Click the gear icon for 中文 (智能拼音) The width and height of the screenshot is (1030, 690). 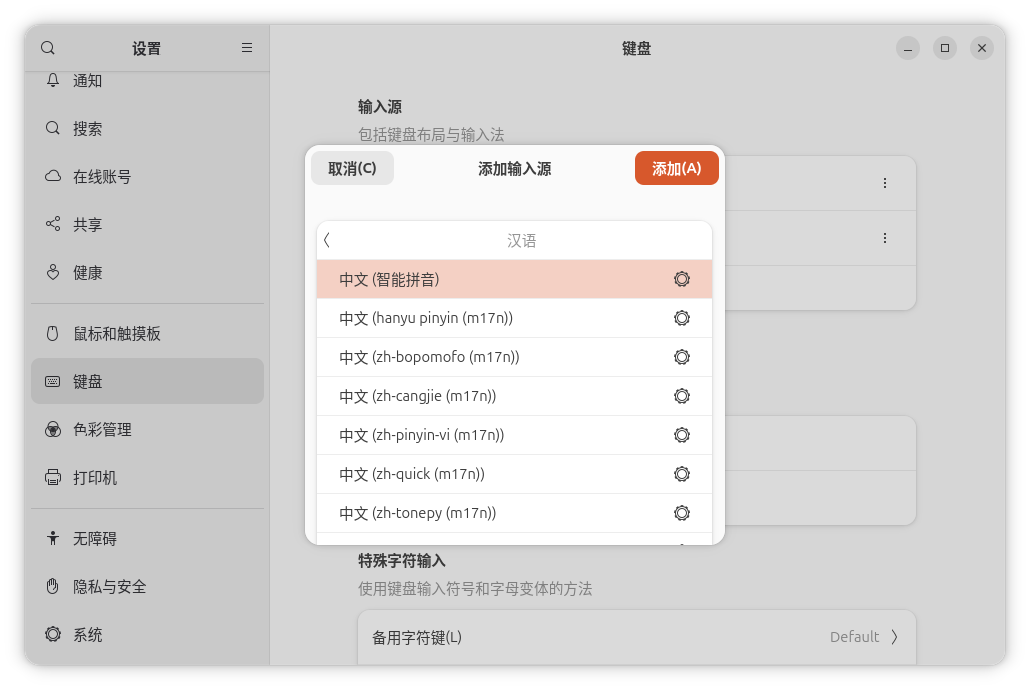[x=682, y=279]
